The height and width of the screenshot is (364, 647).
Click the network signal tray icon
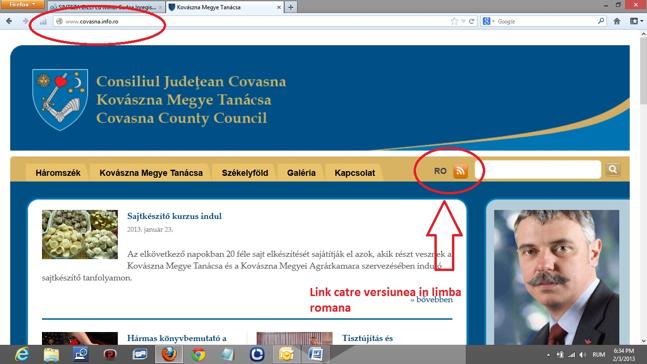click(x=571, y=355)
